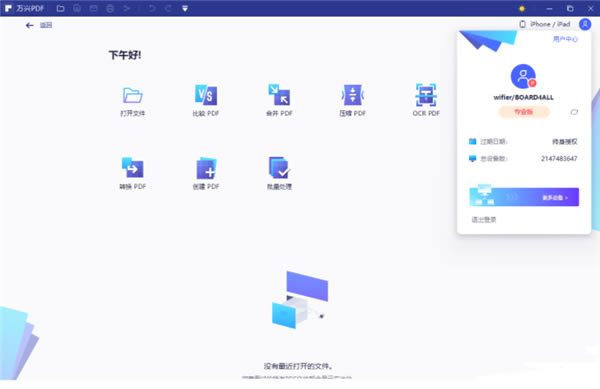Click 退出登录 to log out
Viewport: 600px width, 389px height.
click(x=484, y=220)
